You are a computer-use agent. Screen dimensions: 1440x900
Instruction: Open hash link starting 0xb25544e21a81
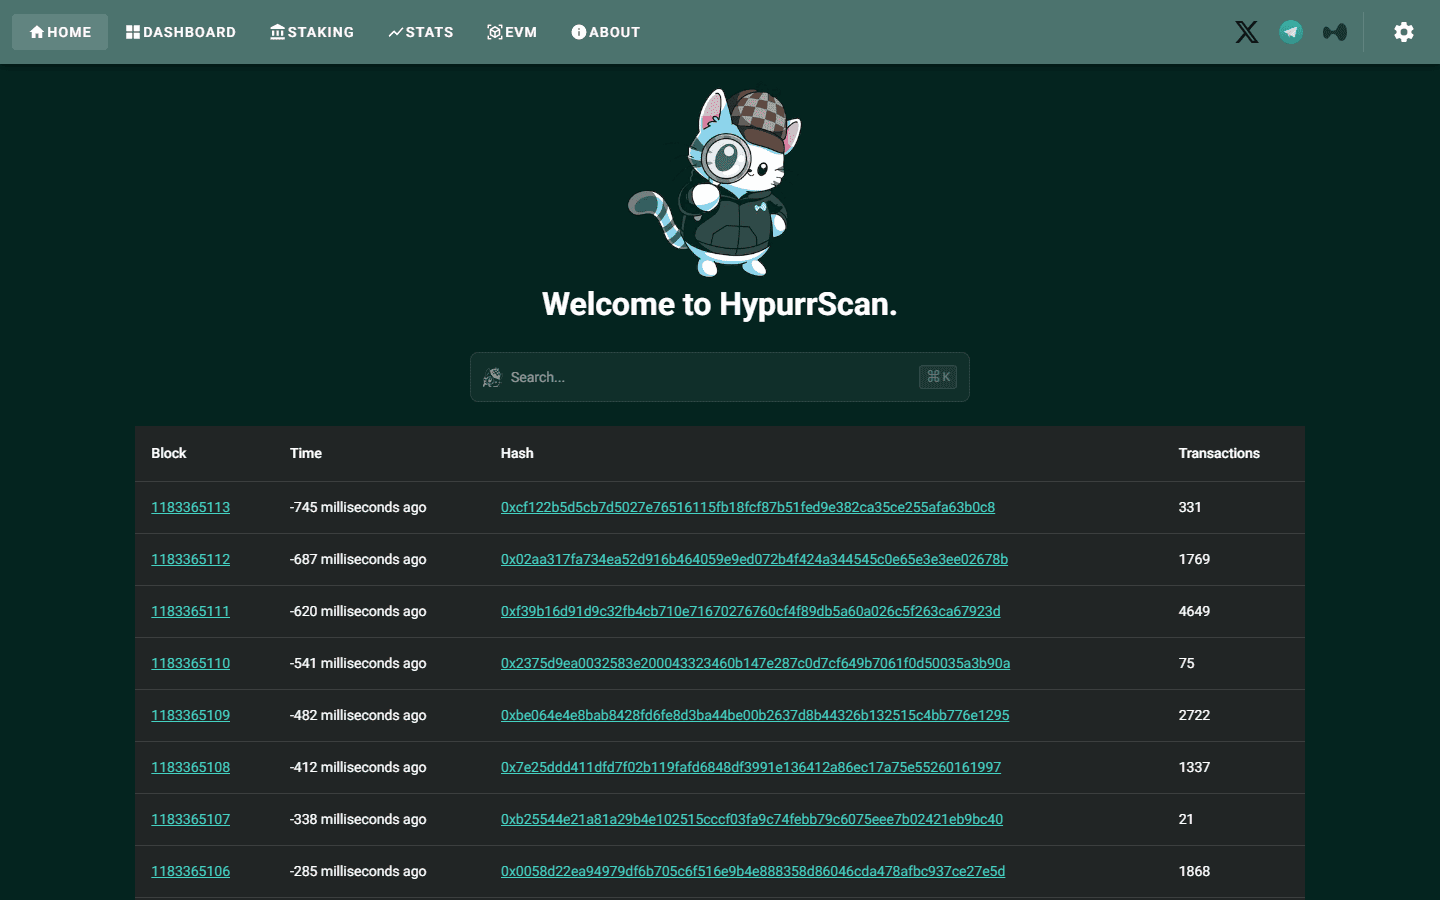(x=752, y=819)
